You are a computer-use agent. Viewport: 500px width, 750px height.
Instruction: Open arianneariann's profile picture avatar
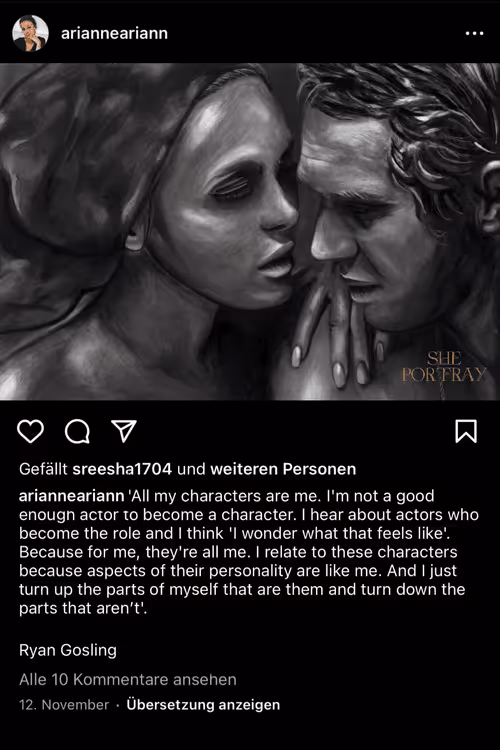30,33
